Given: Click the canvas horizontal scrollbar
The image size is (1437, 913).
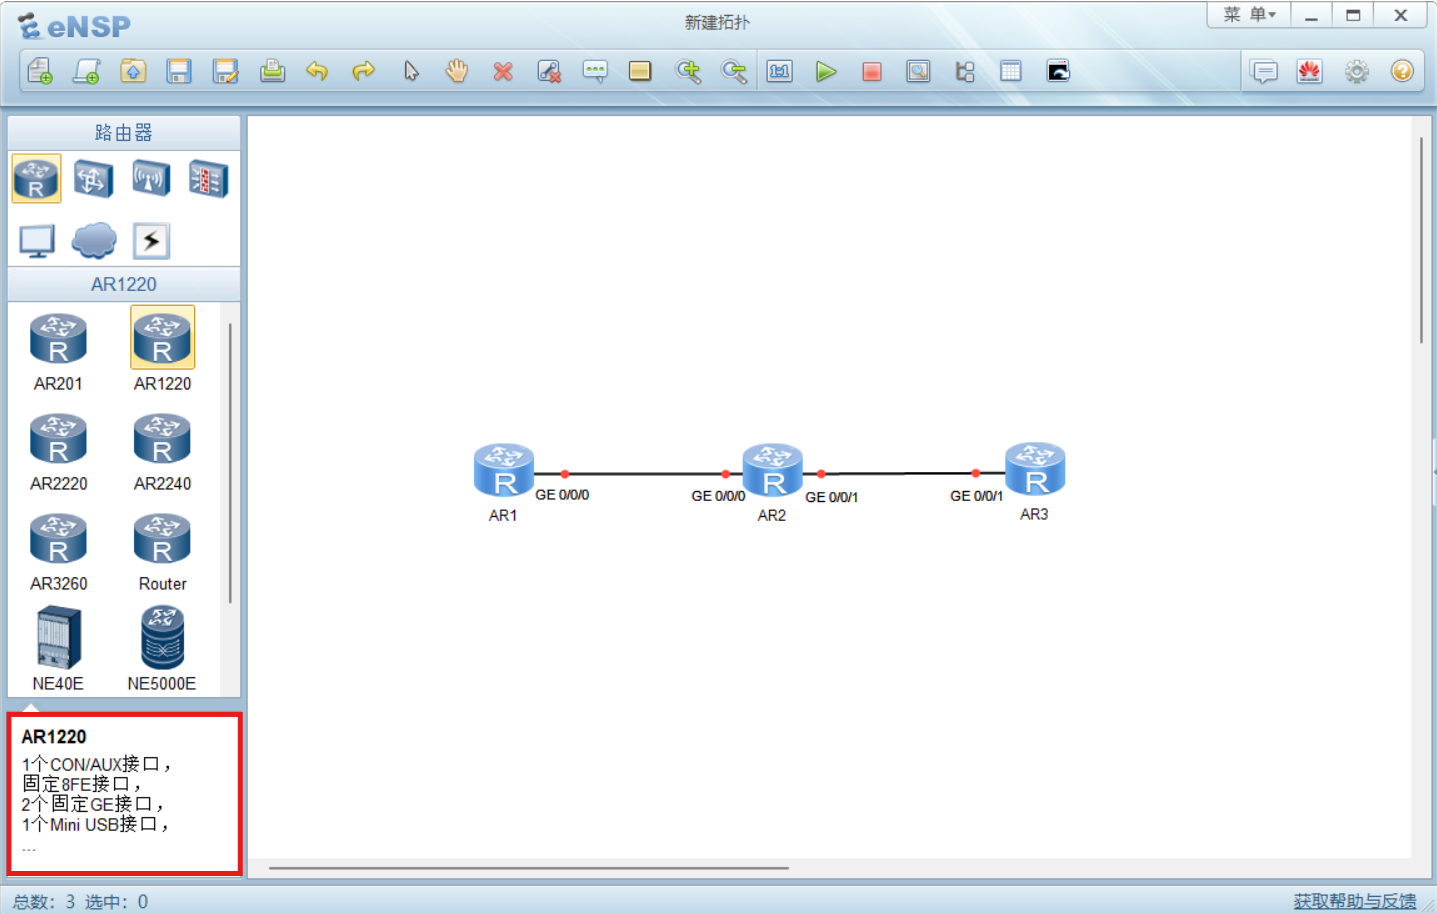Looking at the screenshot, I should click(528, 868).
